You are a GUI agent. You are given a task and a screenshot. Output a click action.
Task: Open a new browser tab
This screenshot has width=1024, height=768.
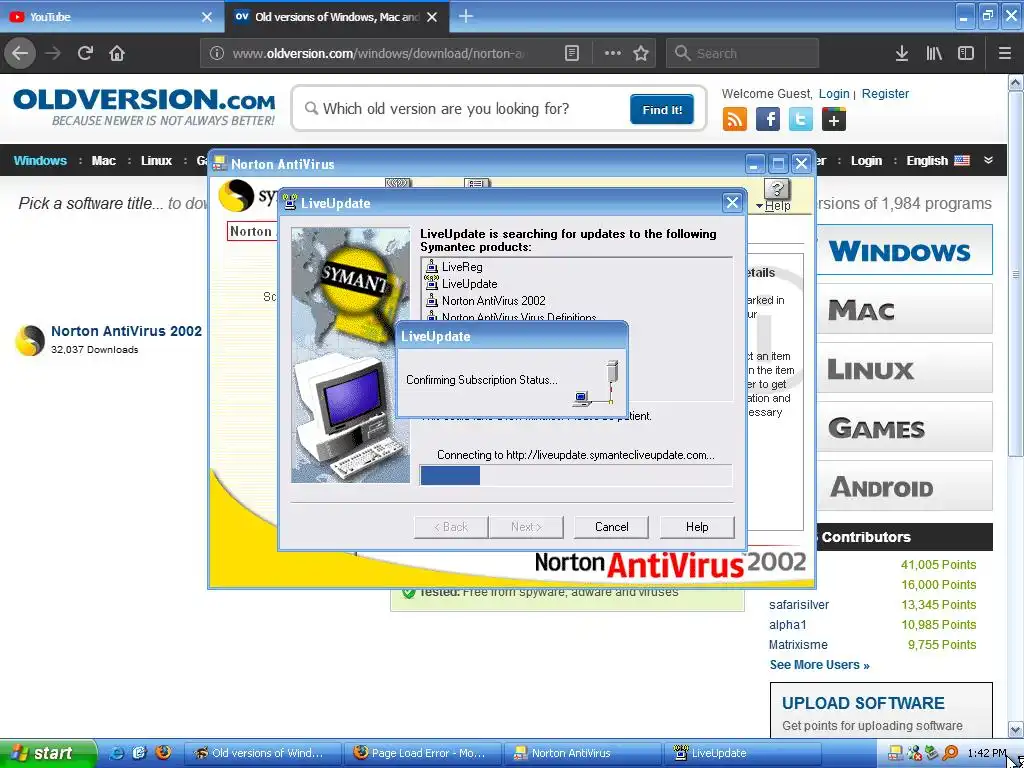[466, 16]
